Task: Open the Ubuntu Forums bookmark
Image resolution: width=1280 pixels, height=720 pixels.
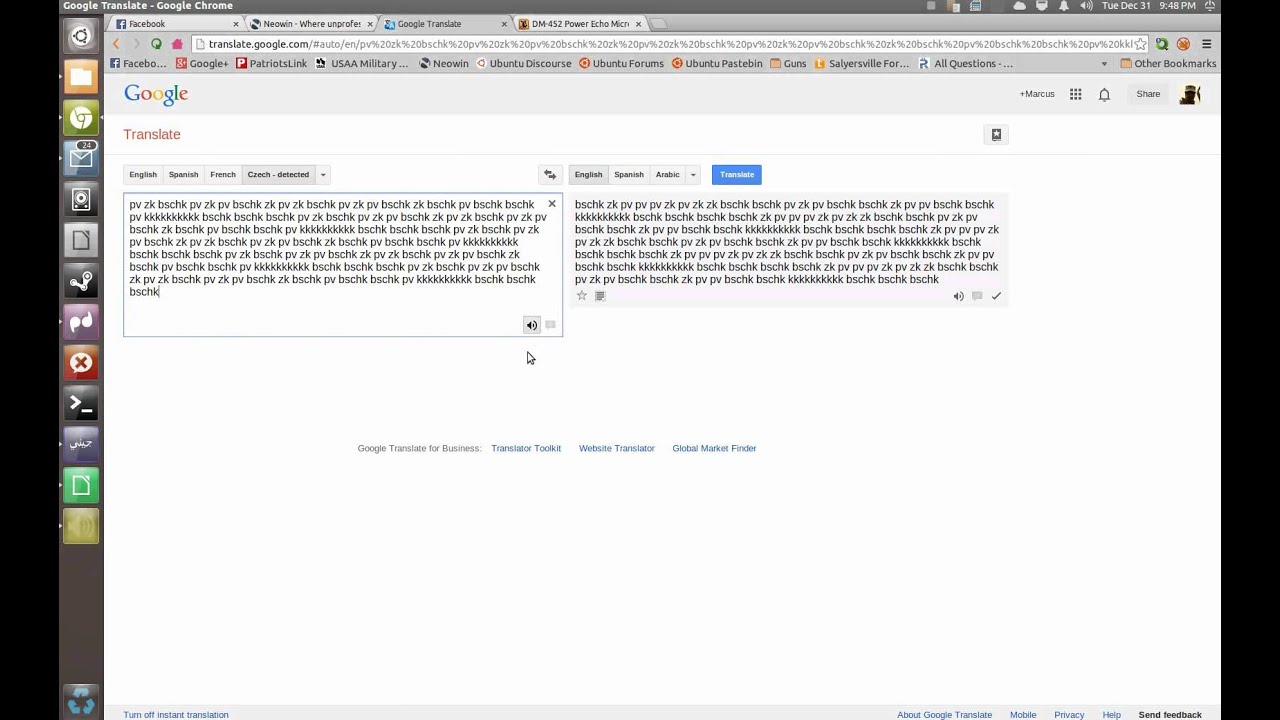Action: coord(621,64)
